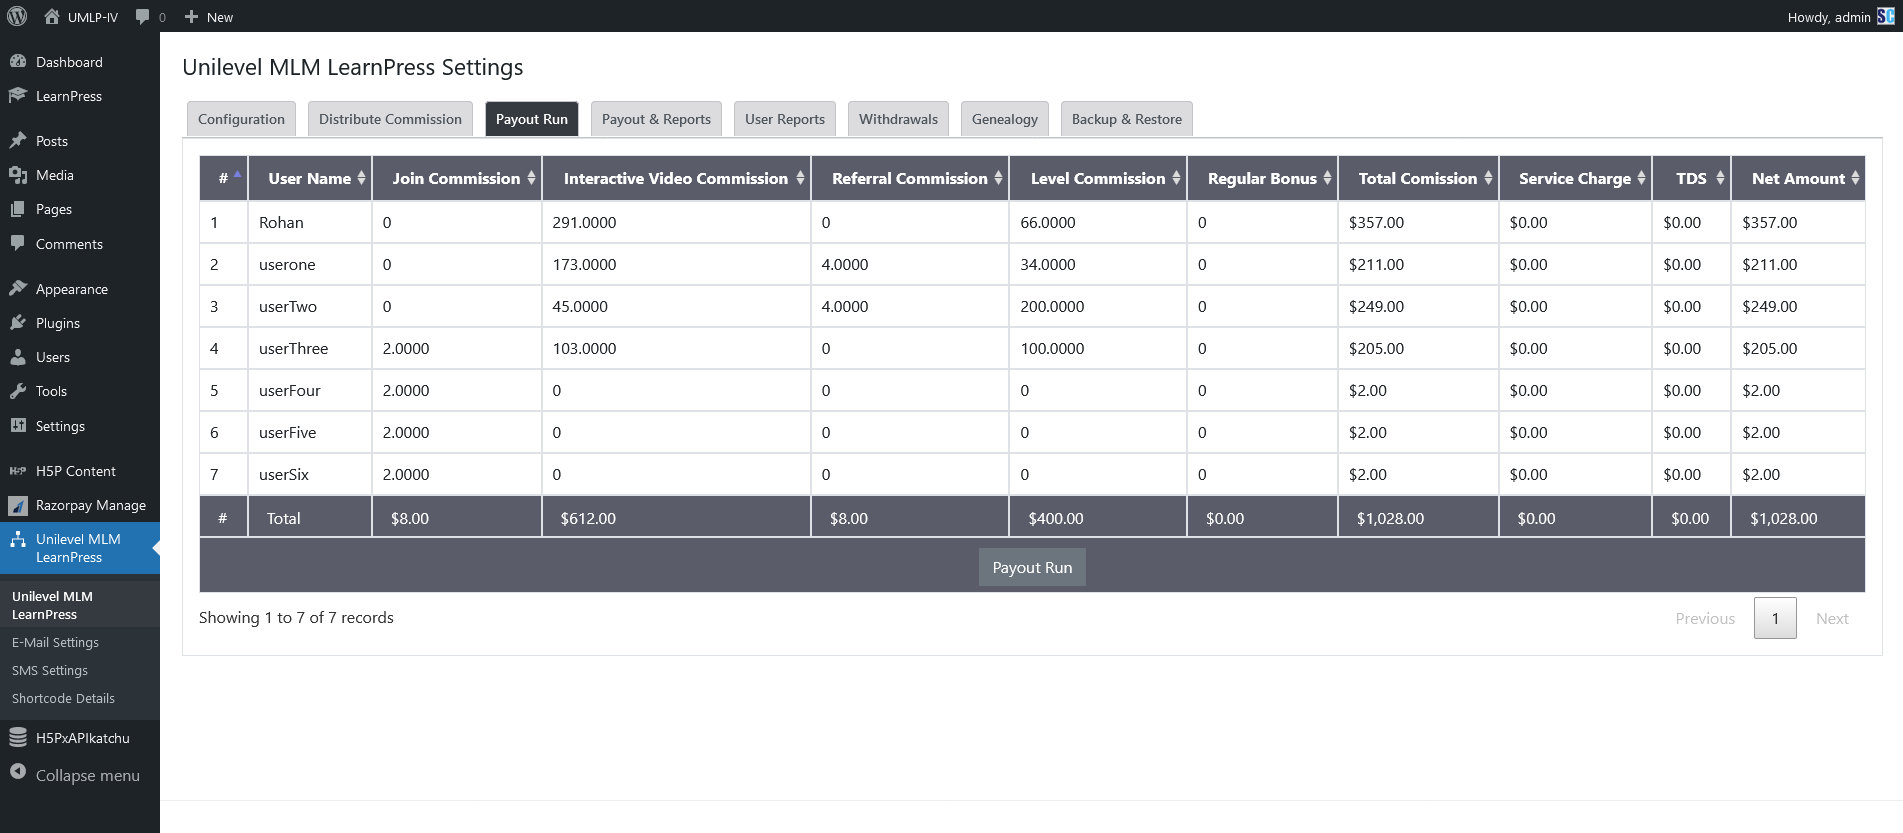Click the Pages document icon
The height and width of the screenshot is (833, 1903).
pyautogui.click(x=18, y=208)
